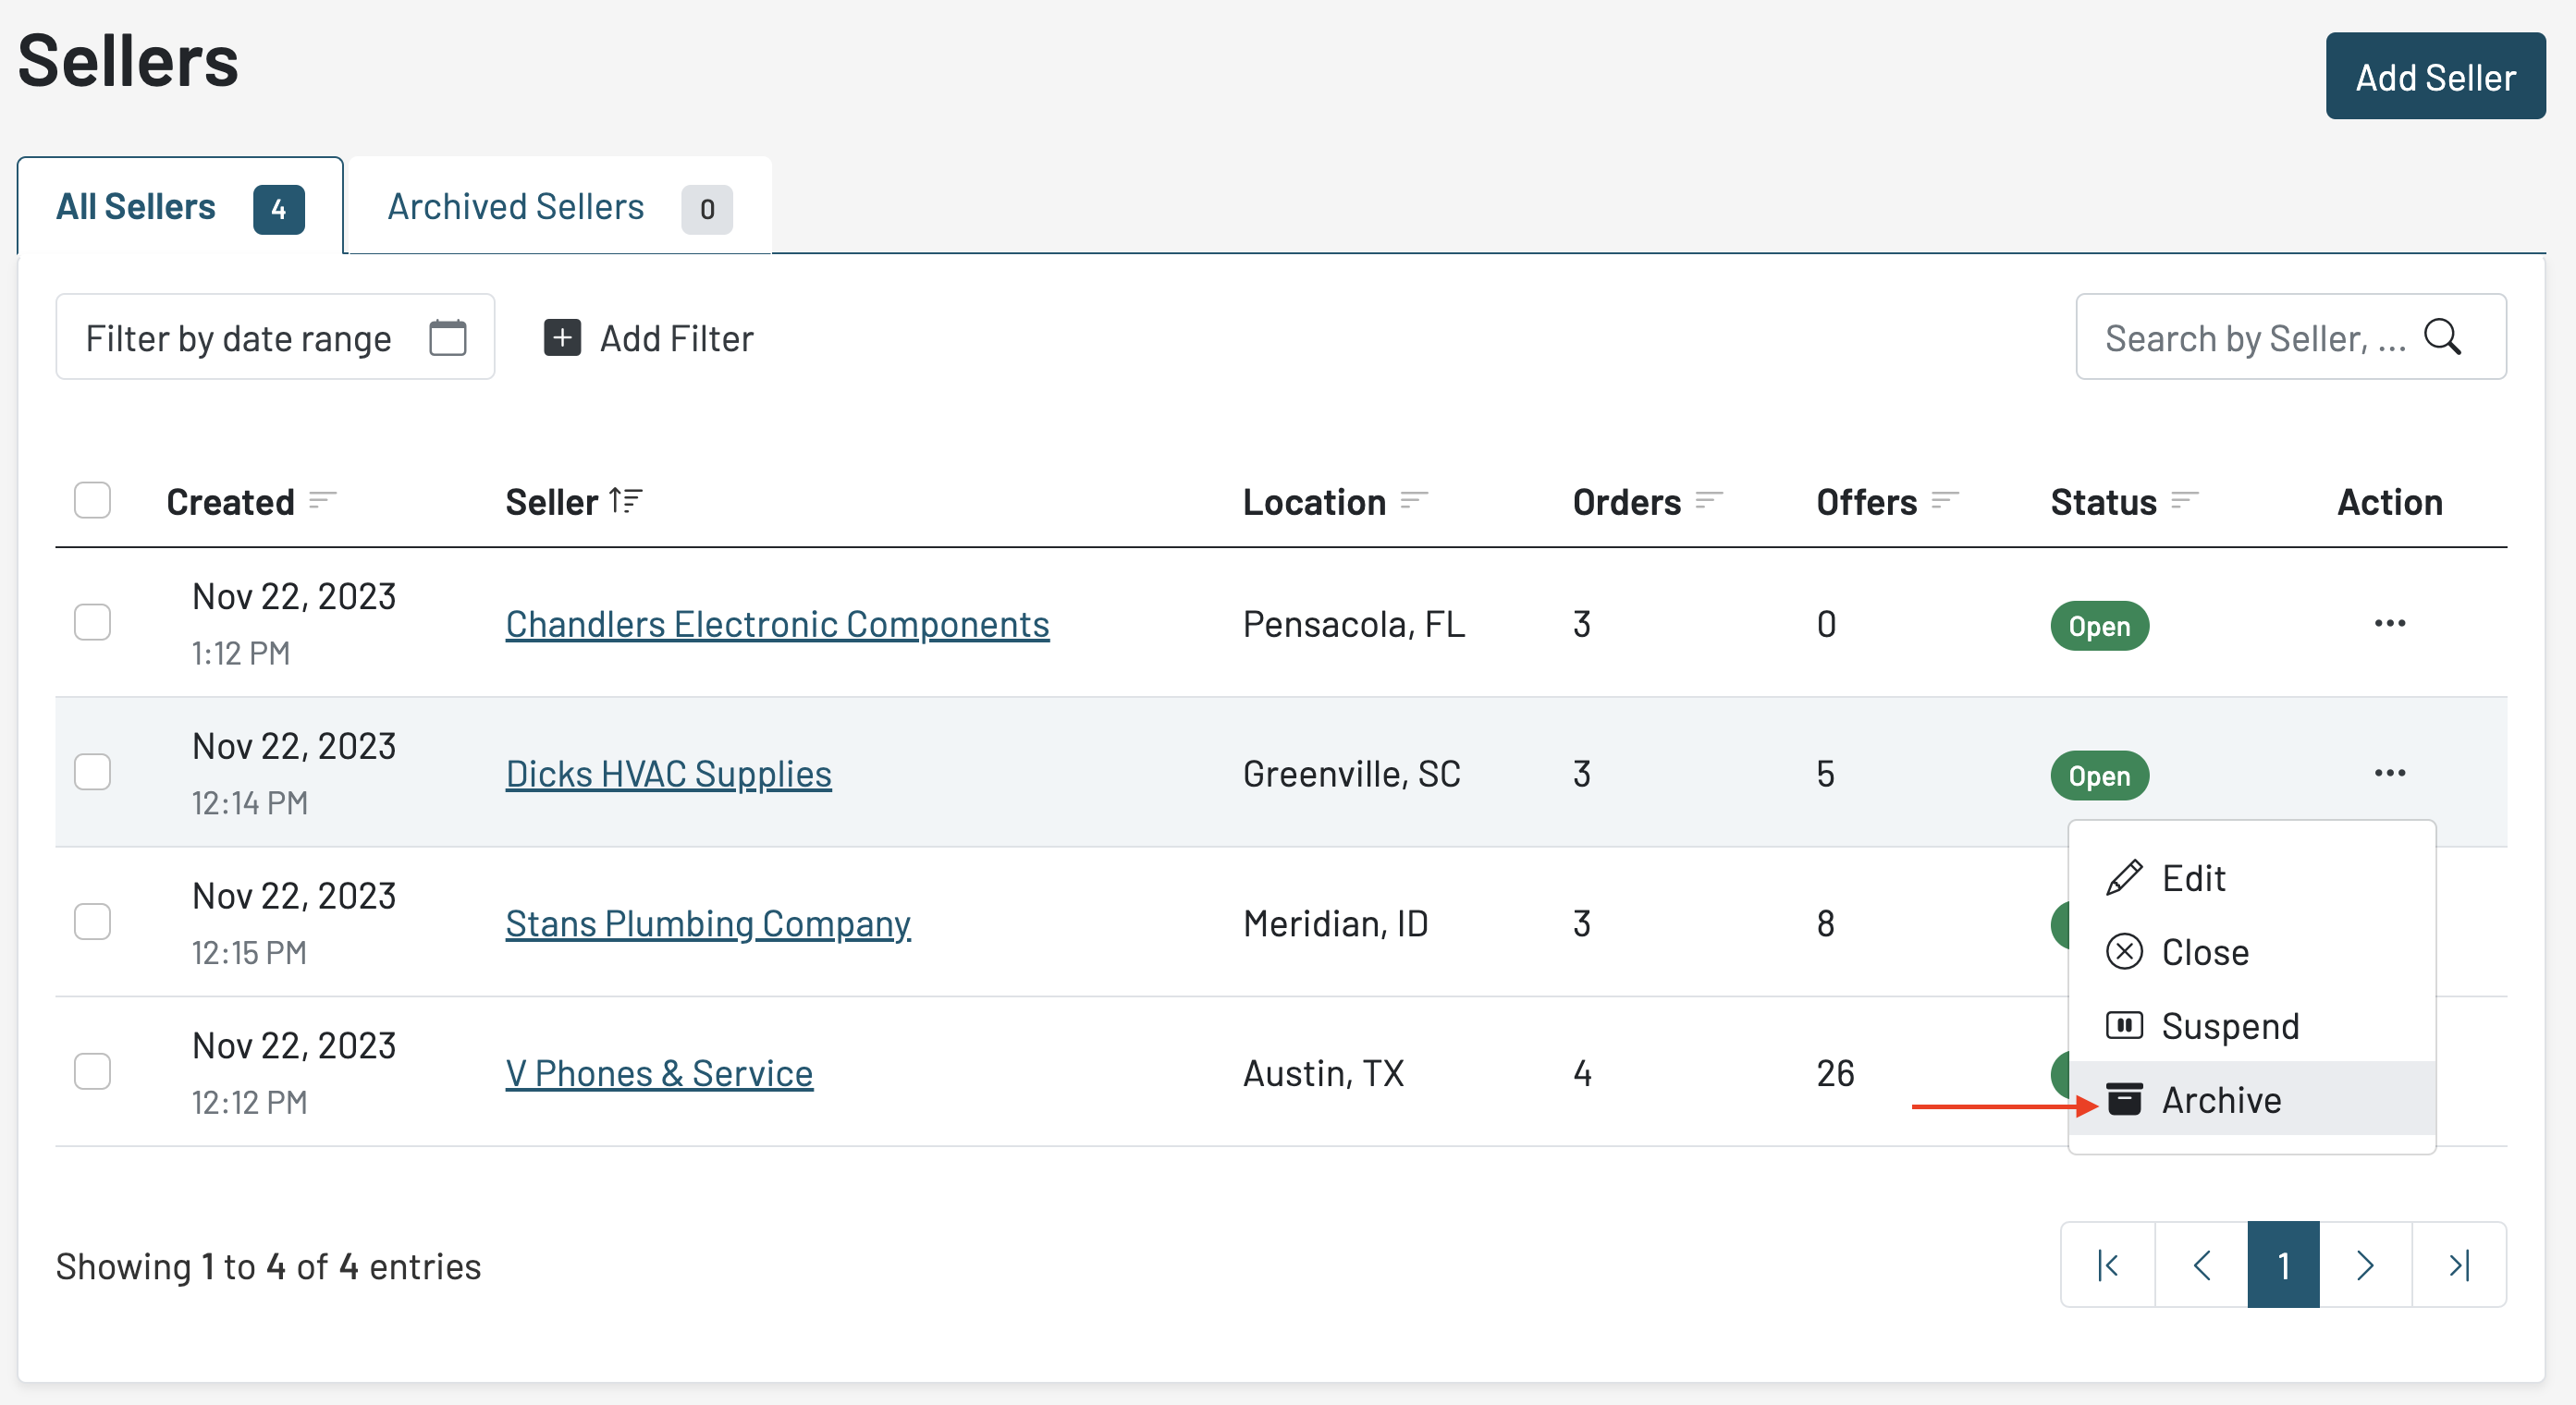Toggle the Dicks HVAC Supplies action menu
The image size is (2576, 1405).
pos(2389,773)
